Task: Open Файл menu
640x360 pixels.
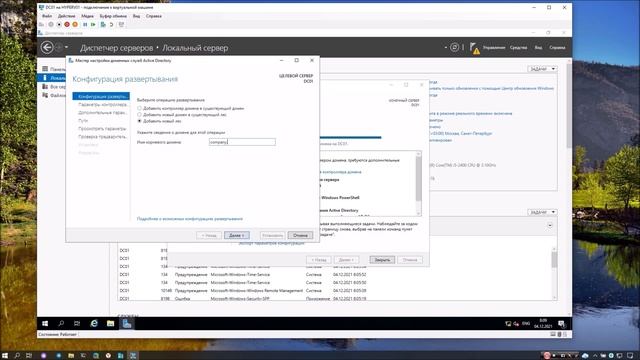Action: (47, 16)
